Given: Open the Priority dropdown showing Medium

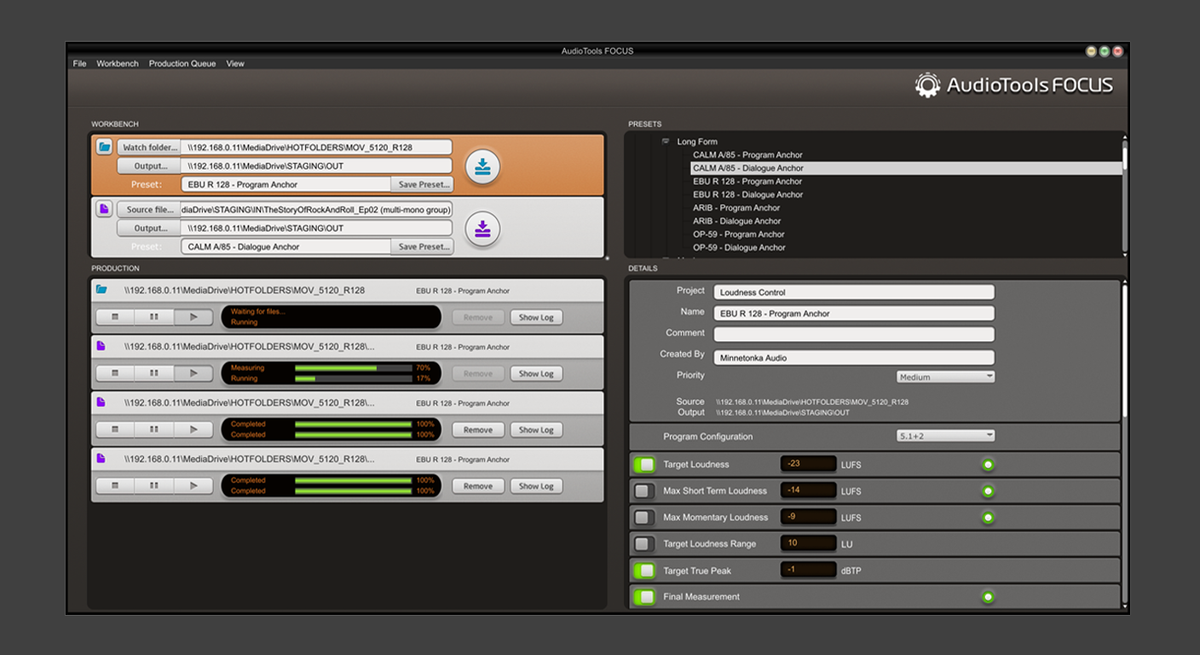Looking at the screenshot, I should (x=946, y=377).
